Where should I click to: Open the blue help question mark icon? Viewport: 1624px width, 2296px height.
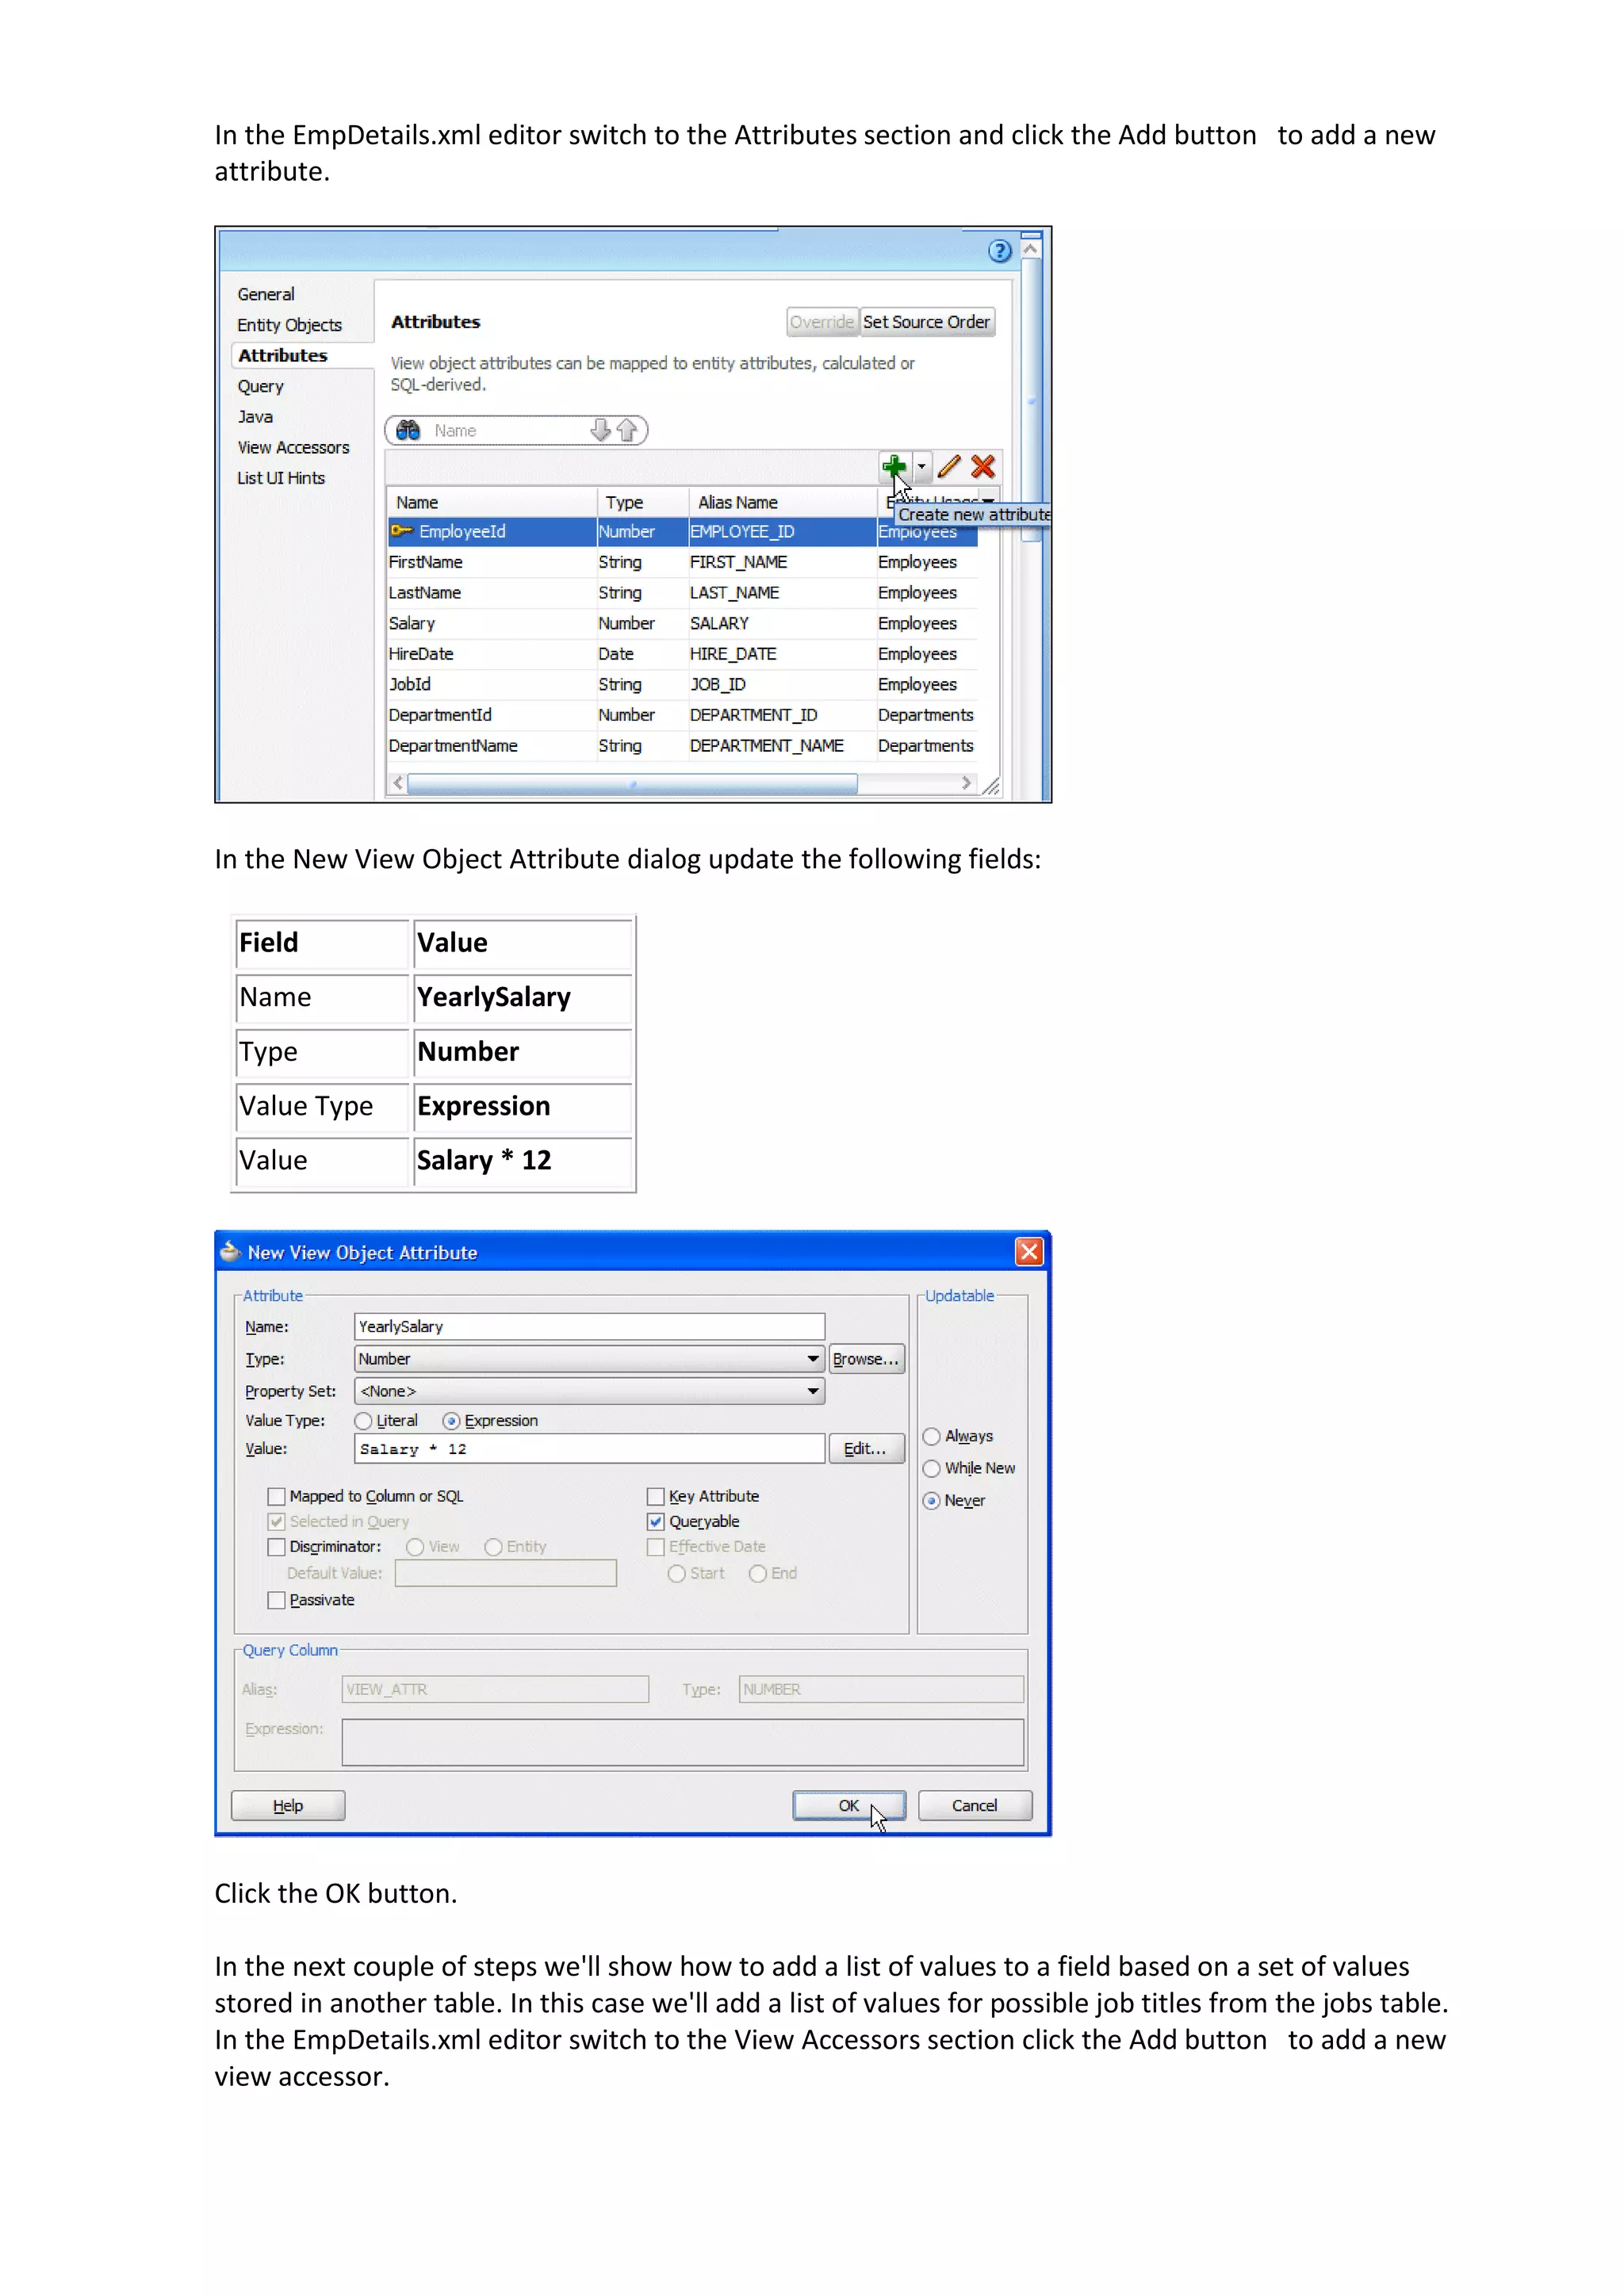[x=999, y=251]
